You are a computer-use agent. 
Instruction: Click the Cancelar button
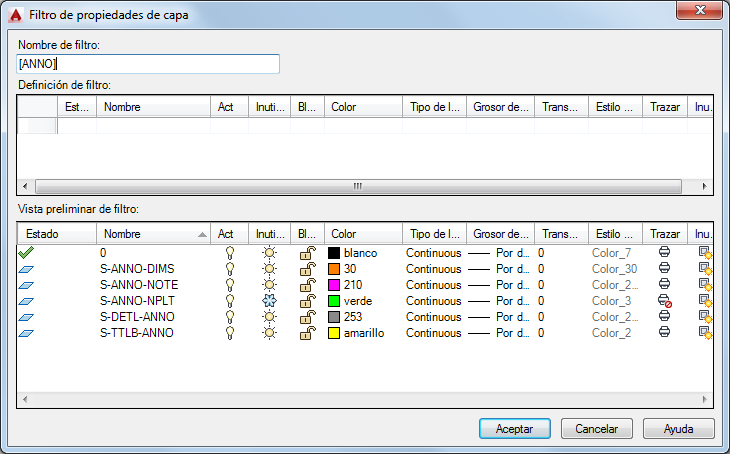click(596, 428)
